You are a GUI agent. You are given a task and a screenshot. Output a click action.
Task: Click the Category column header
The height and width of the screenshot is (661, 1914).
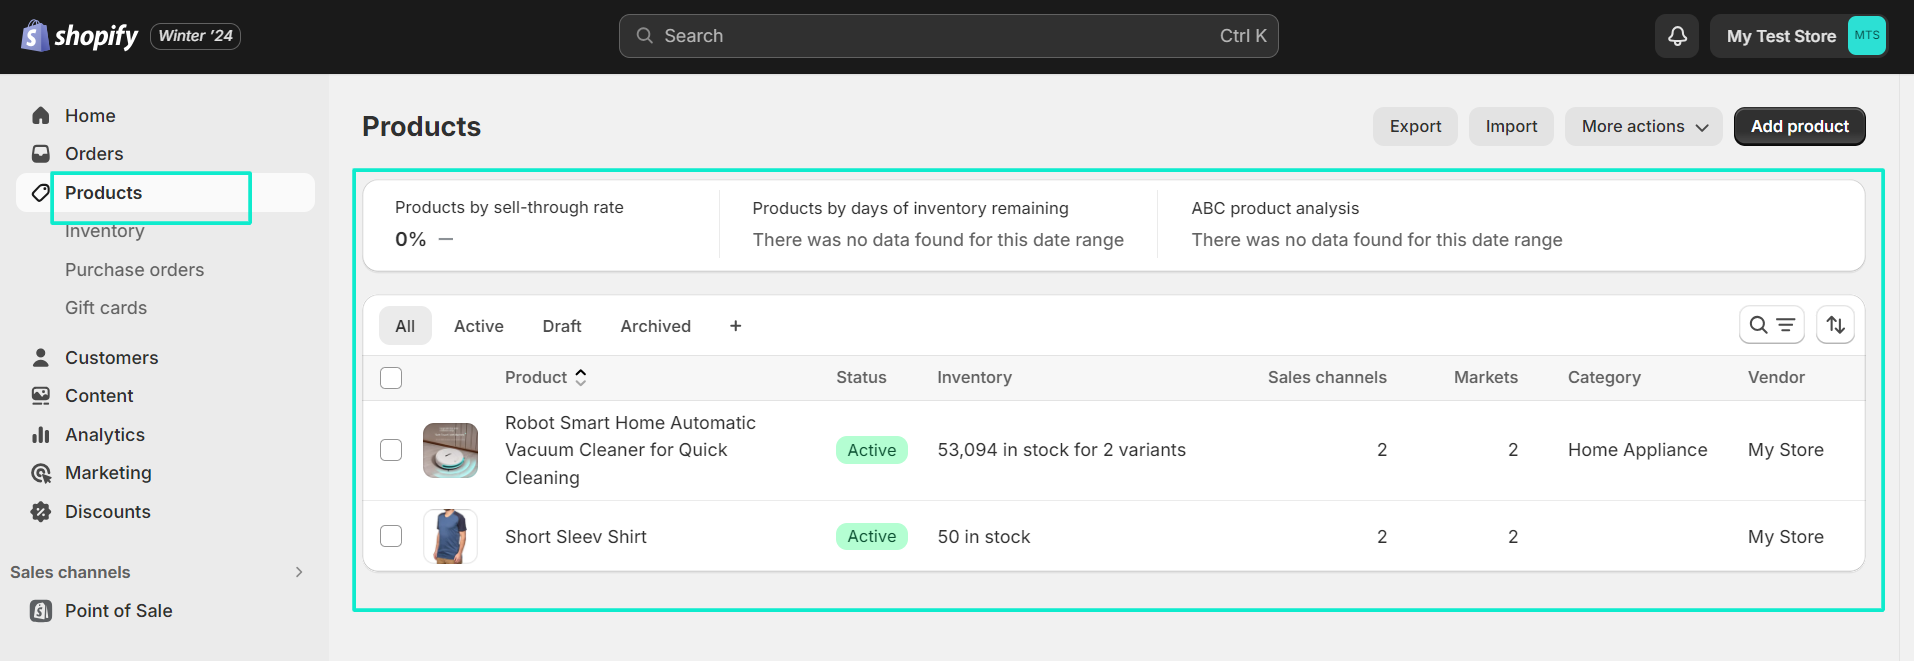pyautogui.click(x=1604, y=377)
